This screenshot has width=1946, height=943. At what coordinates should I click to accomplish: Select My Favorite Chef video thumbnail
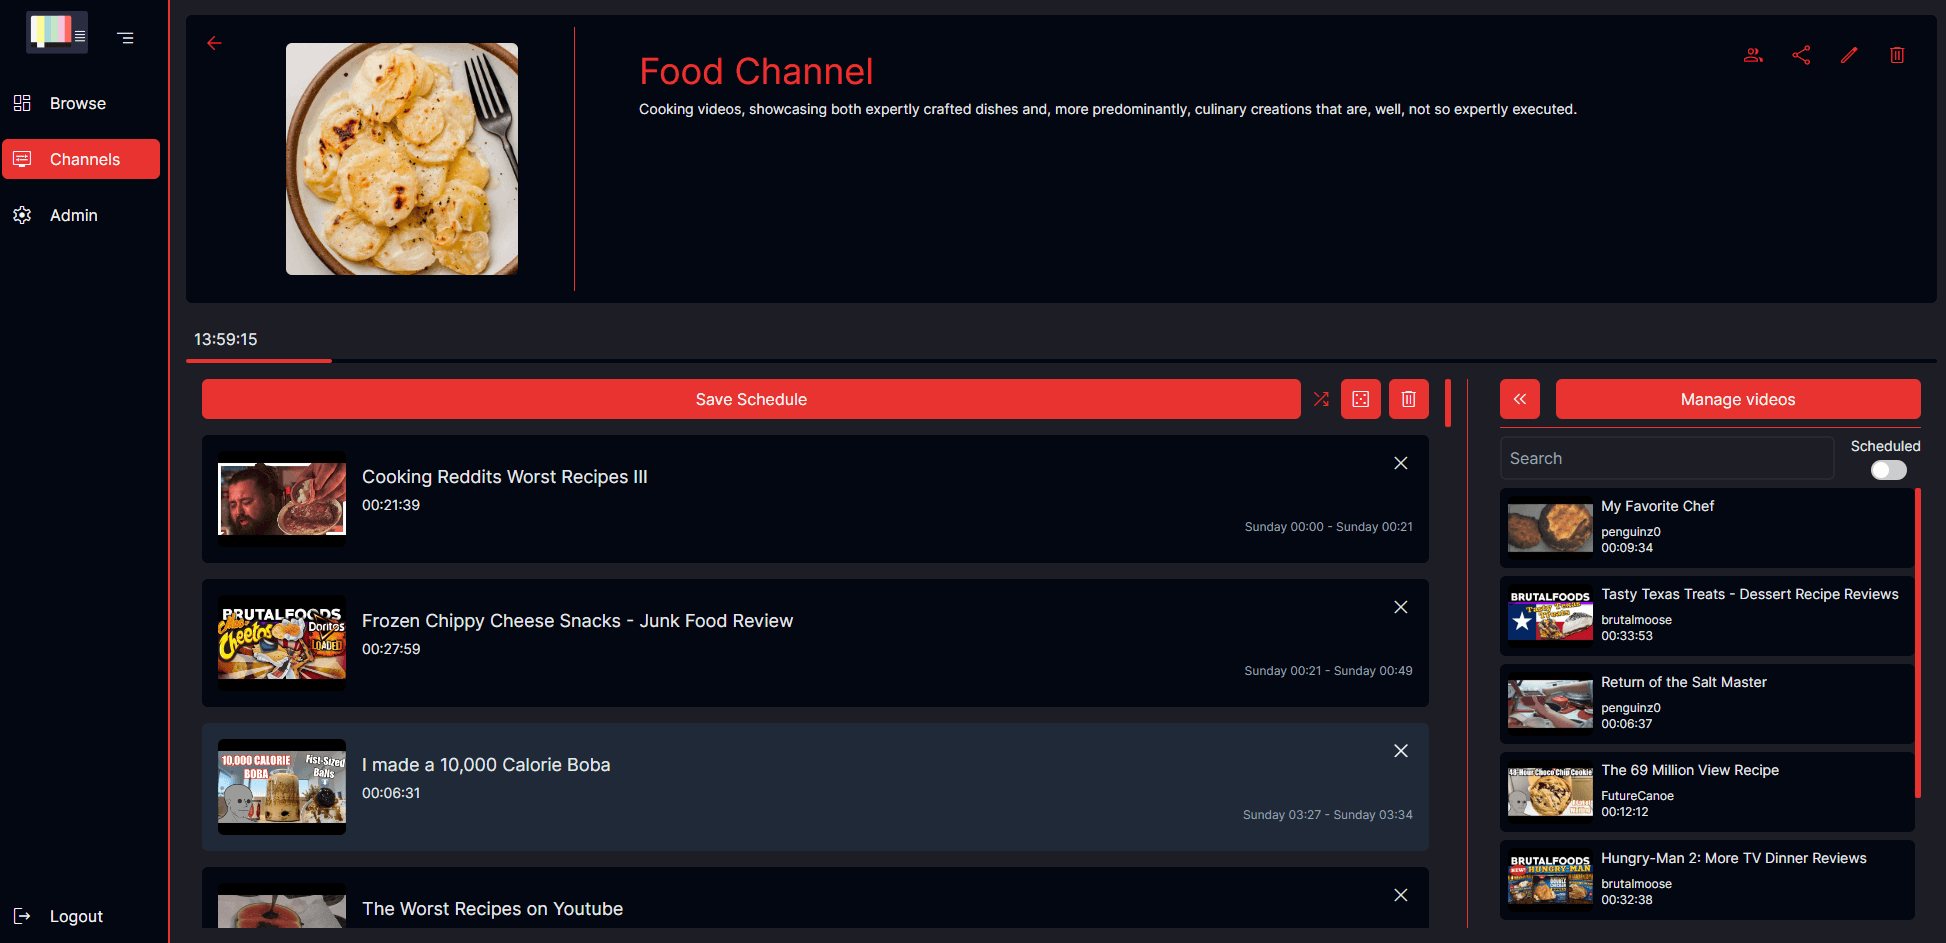click(x=1550, y=527)
